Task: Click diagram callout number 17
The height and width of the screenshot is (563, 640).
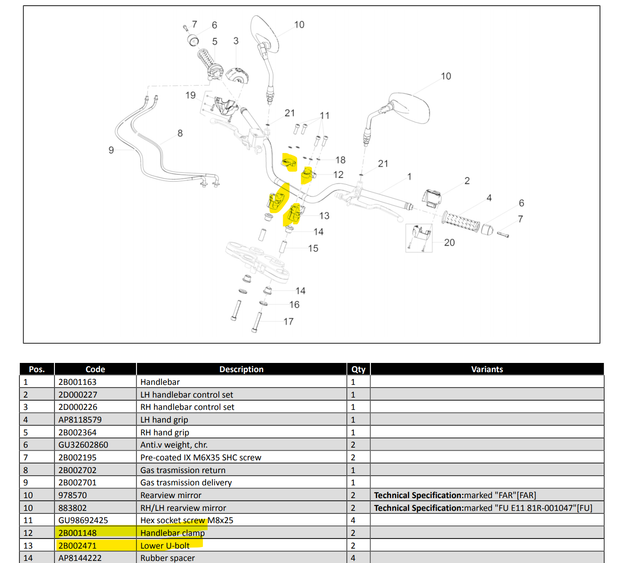Action: click(288, 322)
